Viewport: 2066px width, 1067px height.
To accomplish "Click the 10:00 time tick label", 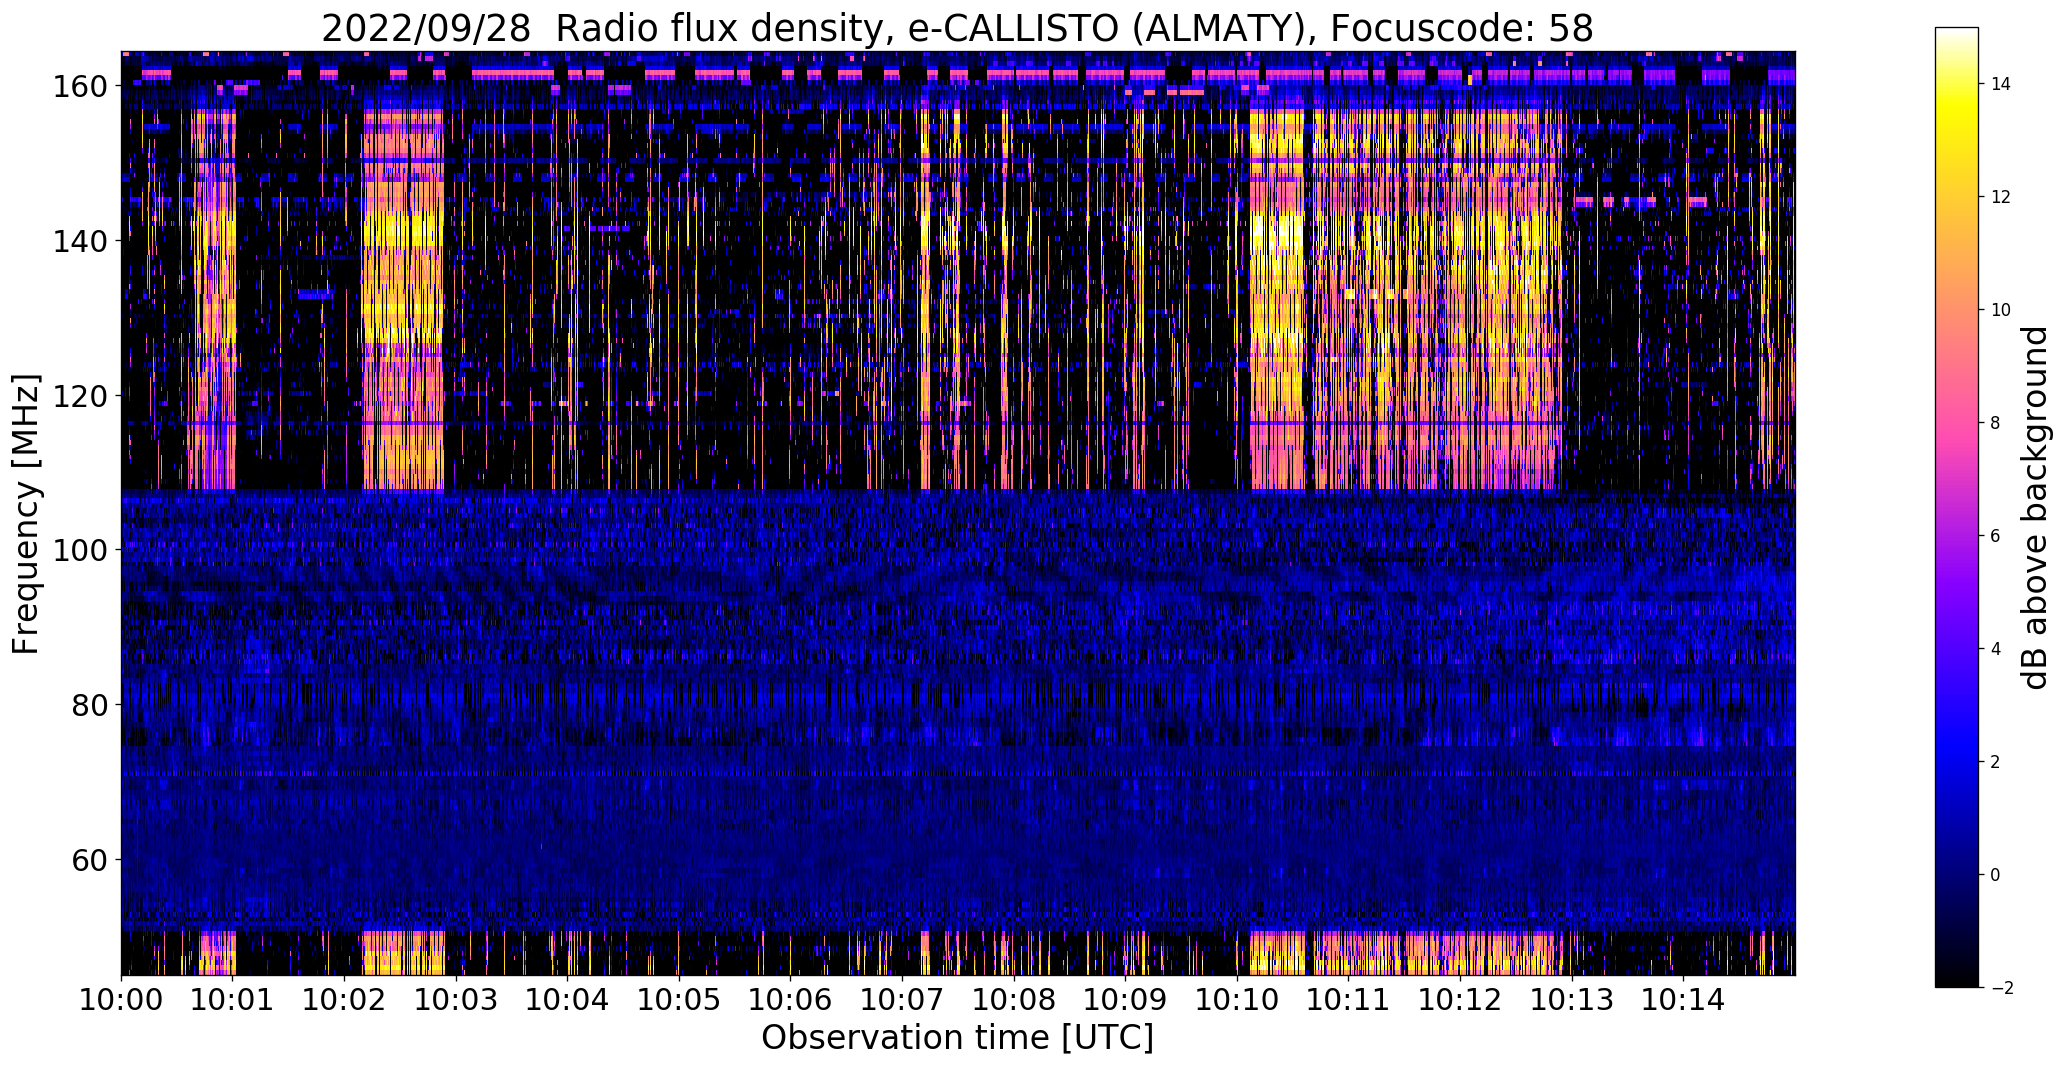I will (122, 1000).
